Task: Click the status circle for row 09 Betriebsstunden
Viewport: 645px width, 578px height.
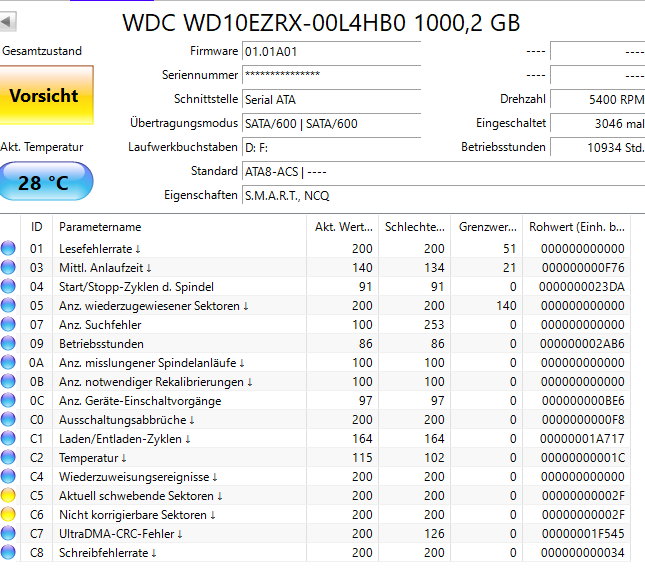Action: (x=8, y=344)
